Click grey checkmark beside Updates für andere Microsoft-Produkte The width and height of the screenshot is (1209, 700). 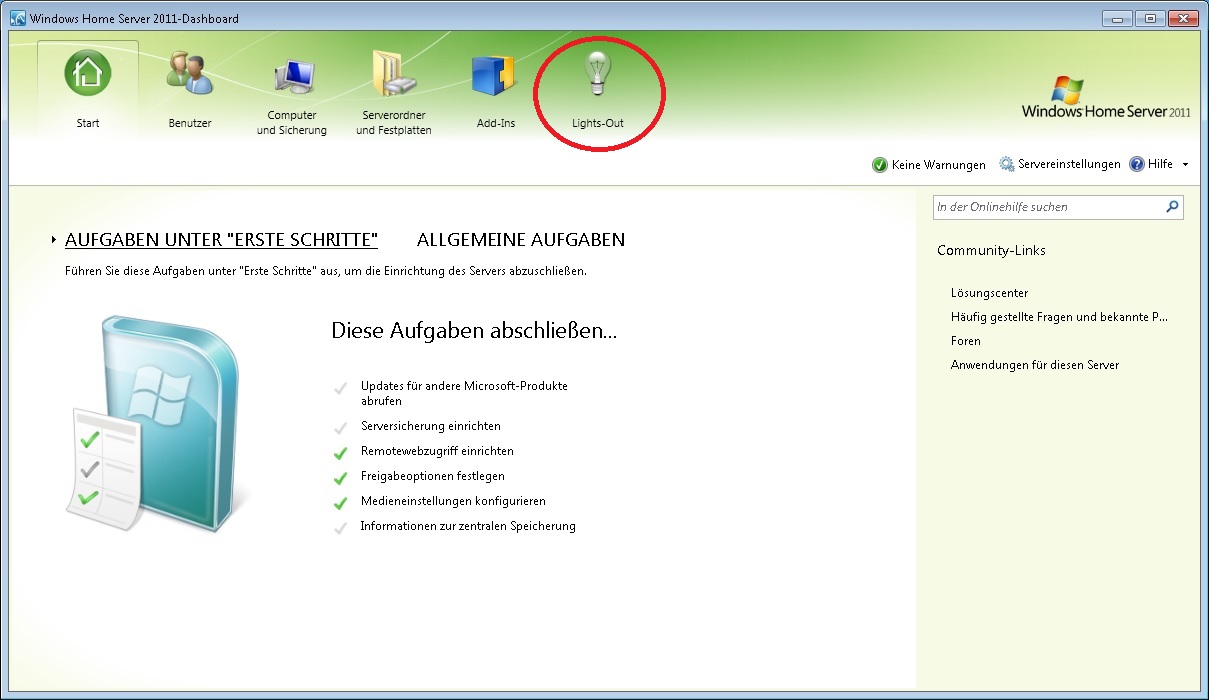coord(341,387)
